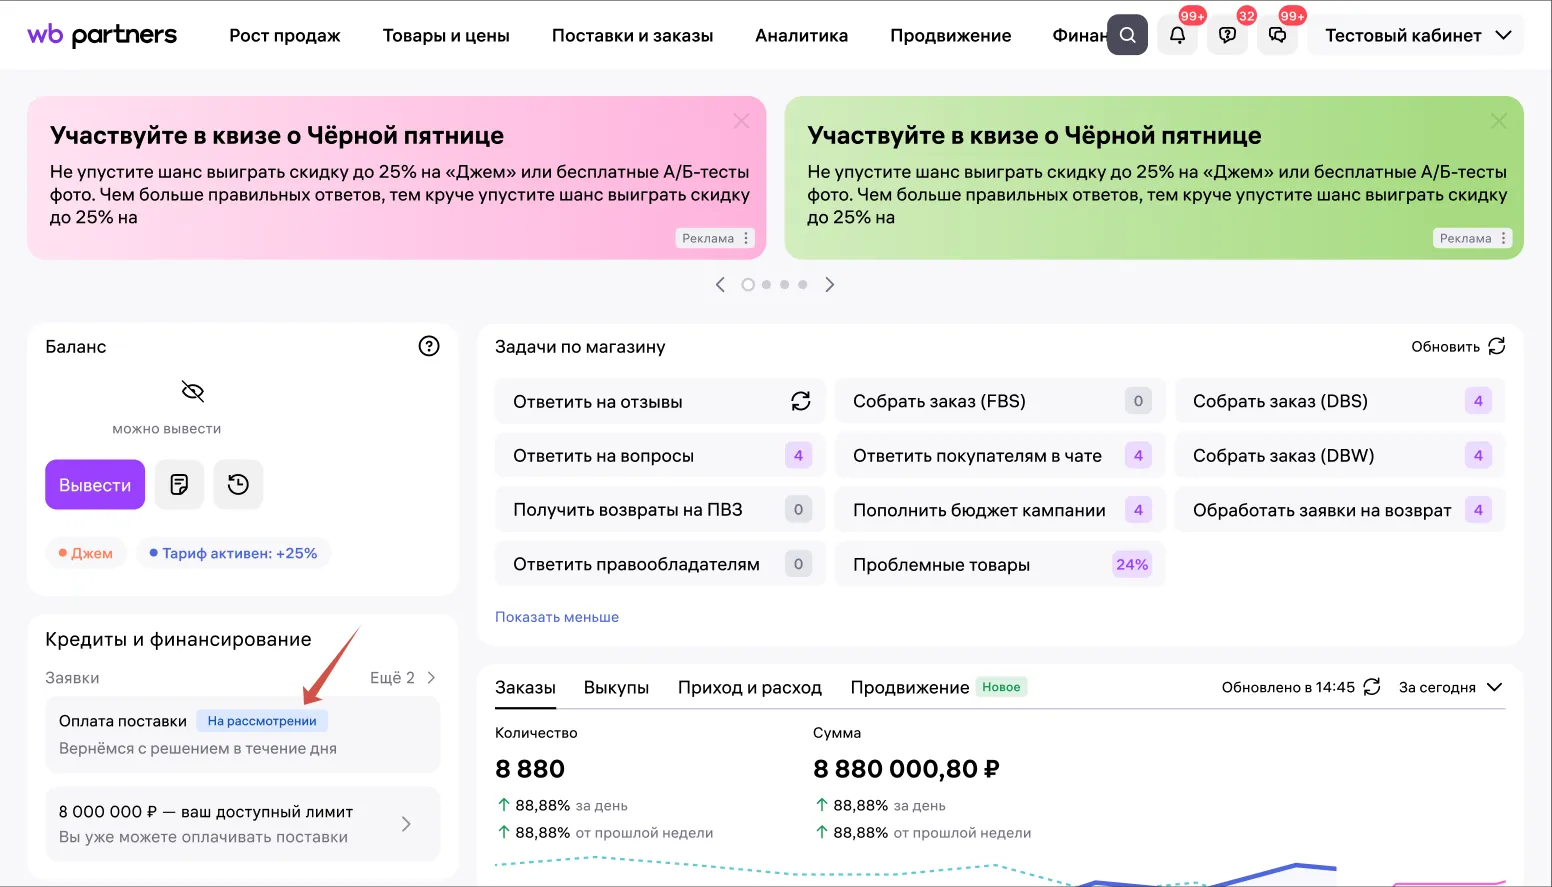Close the green quiz banner
Screen dimensions: 1552x887
point(1498,121)
